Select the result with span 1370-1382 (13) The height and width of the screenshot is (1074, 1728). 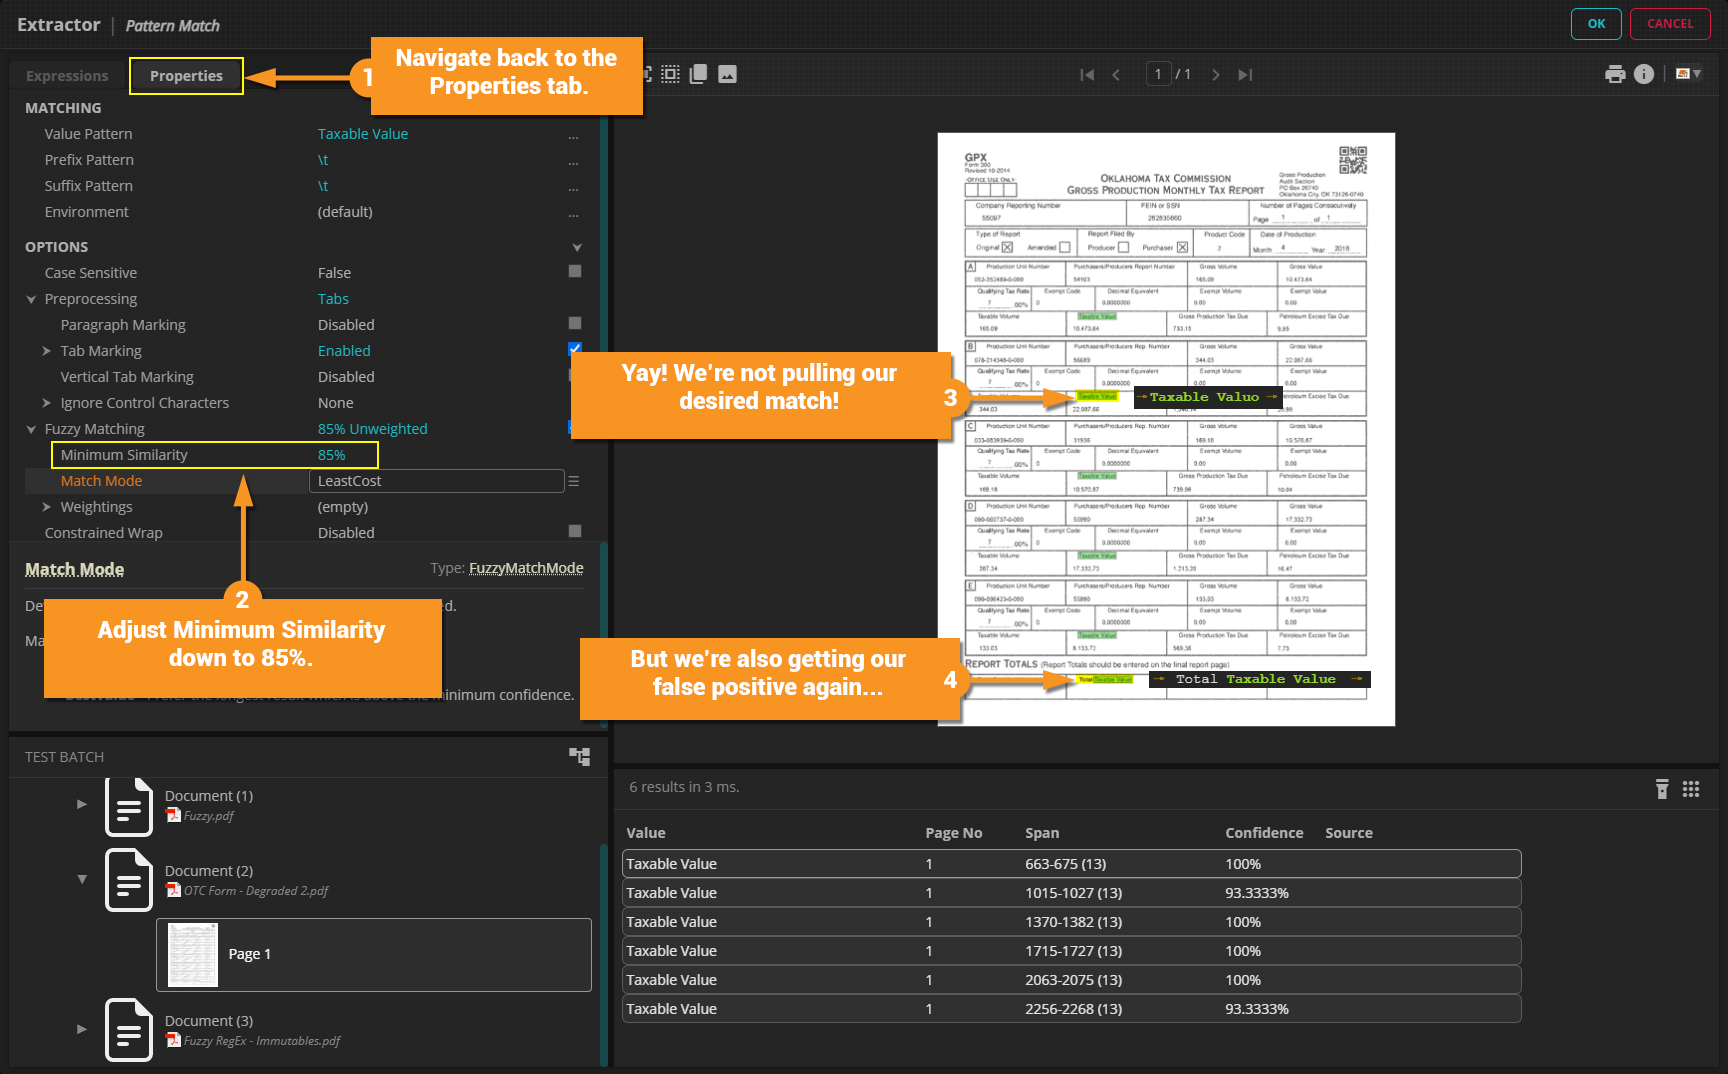[x=1071, y=922]
